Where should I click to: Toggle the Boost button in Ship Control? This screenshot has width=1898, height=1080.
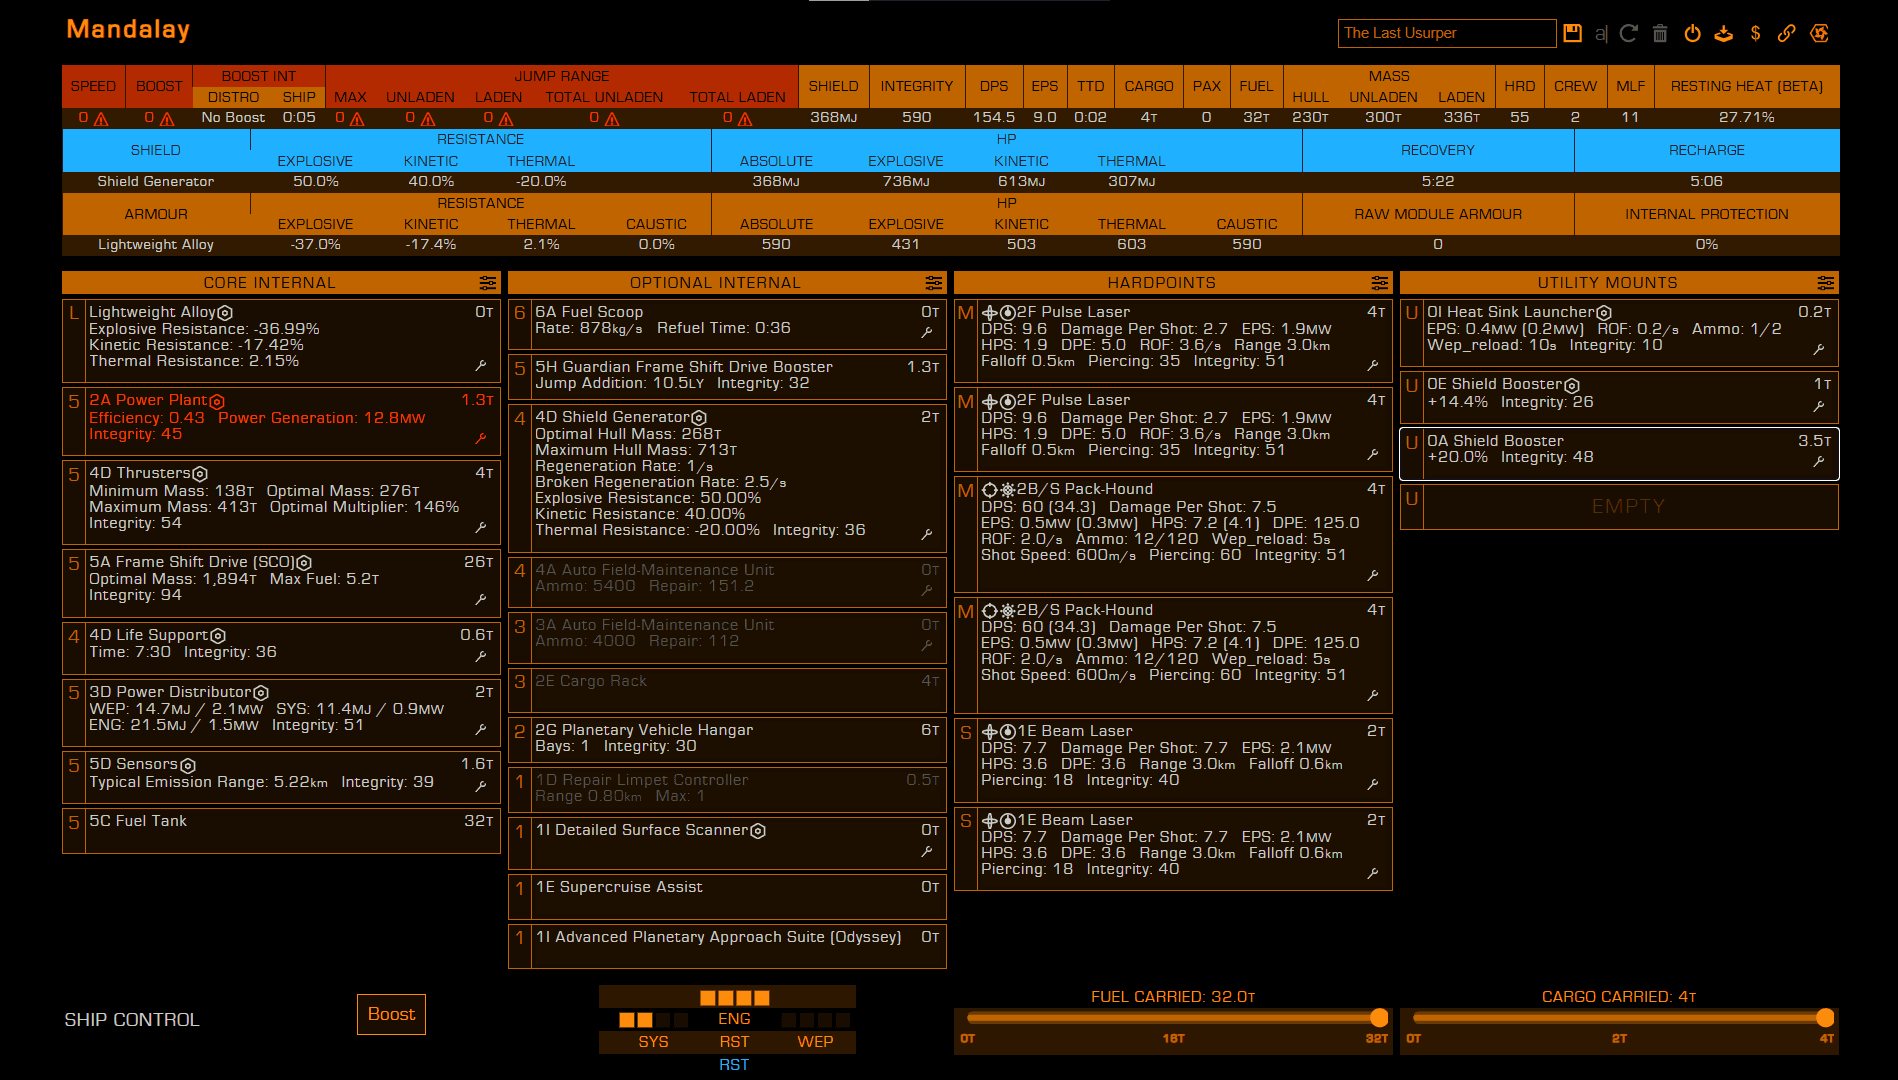(391, 1014)
